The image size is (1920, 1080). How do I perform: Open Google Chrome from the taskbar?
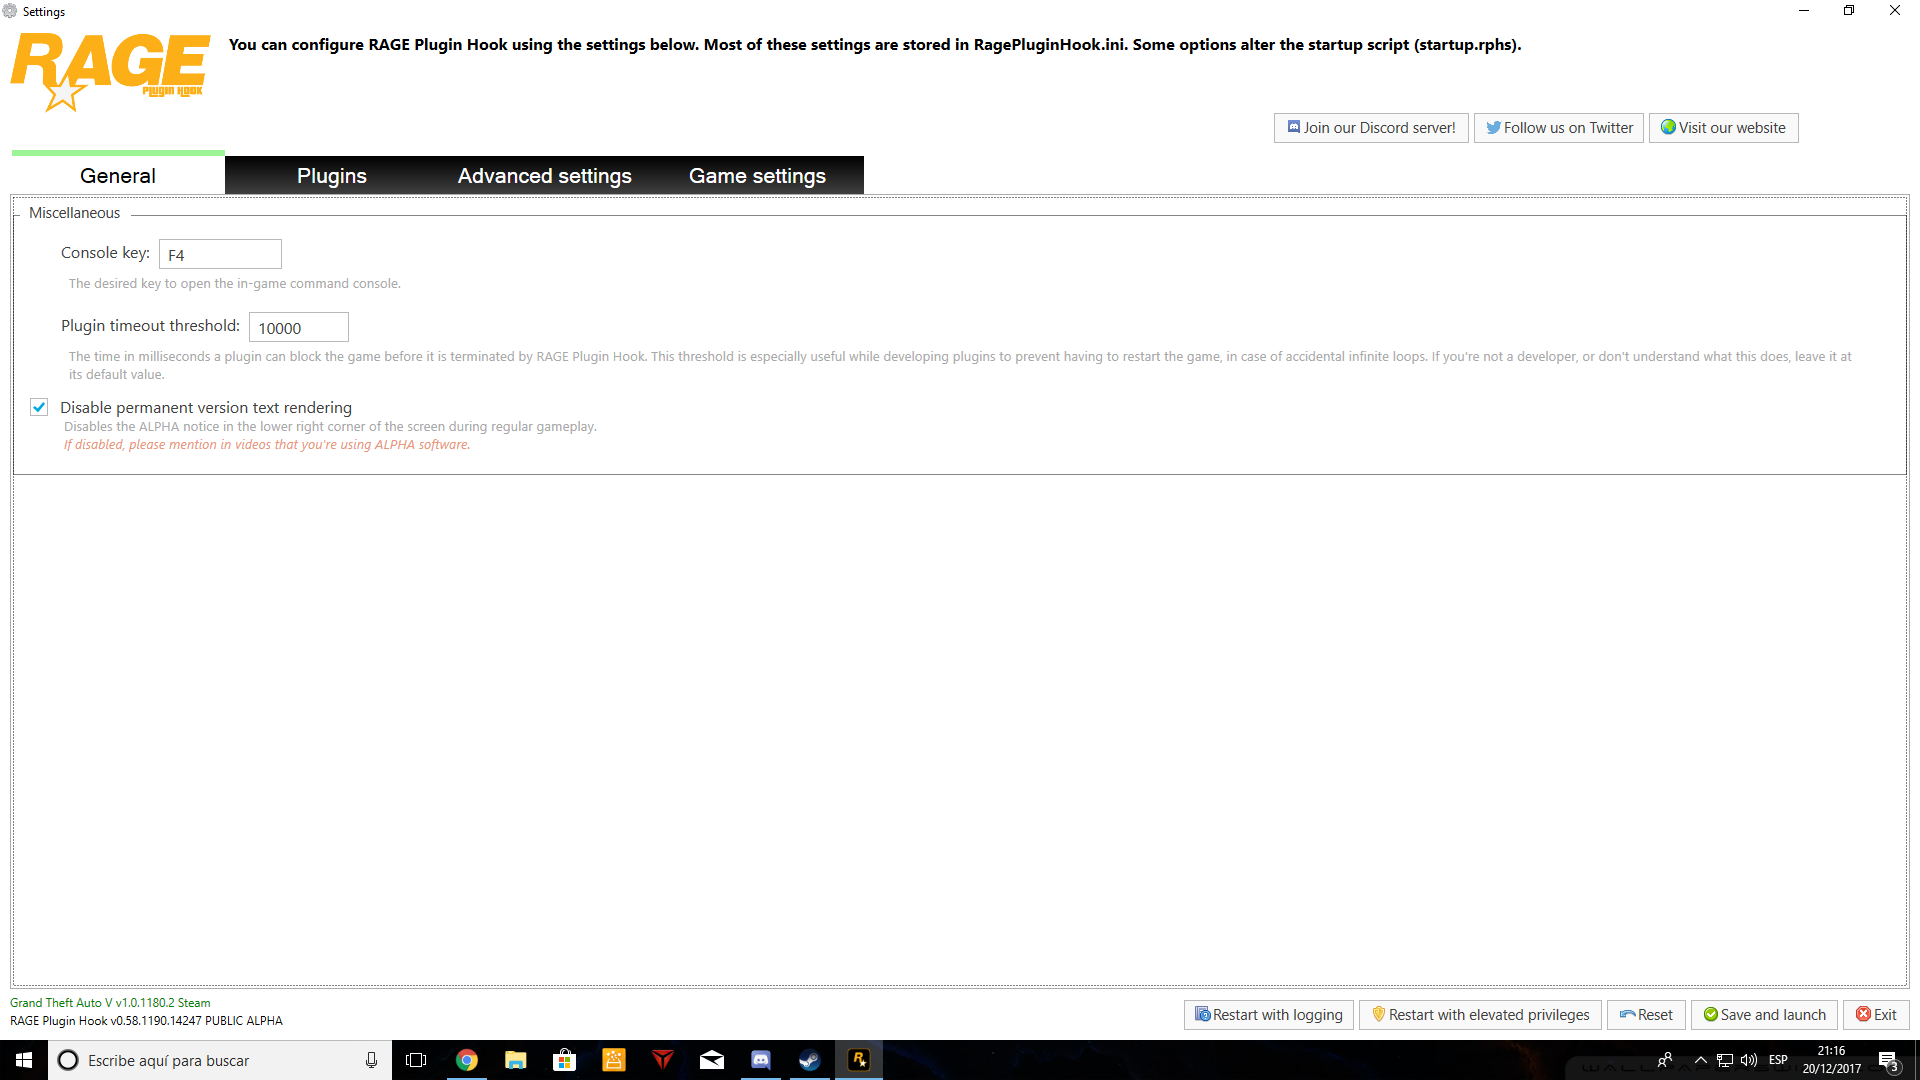tap(467, 1060)
